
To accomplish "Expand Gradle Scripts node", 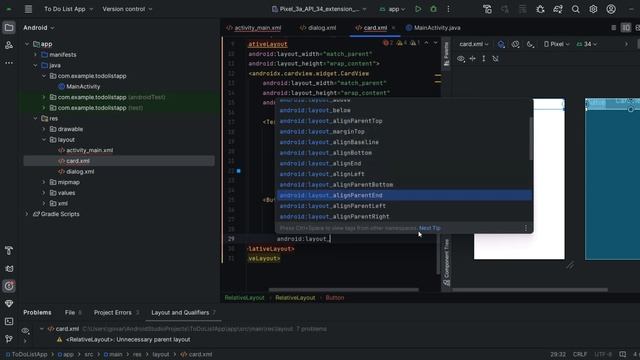I will click(x=27, y=214).
